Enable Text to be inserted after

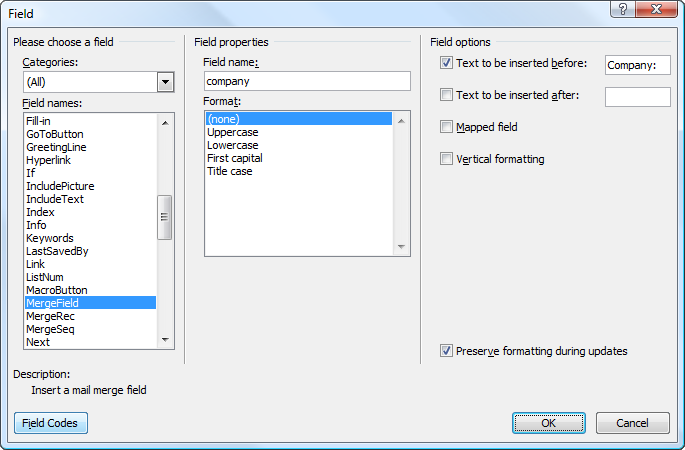point(446,96)
